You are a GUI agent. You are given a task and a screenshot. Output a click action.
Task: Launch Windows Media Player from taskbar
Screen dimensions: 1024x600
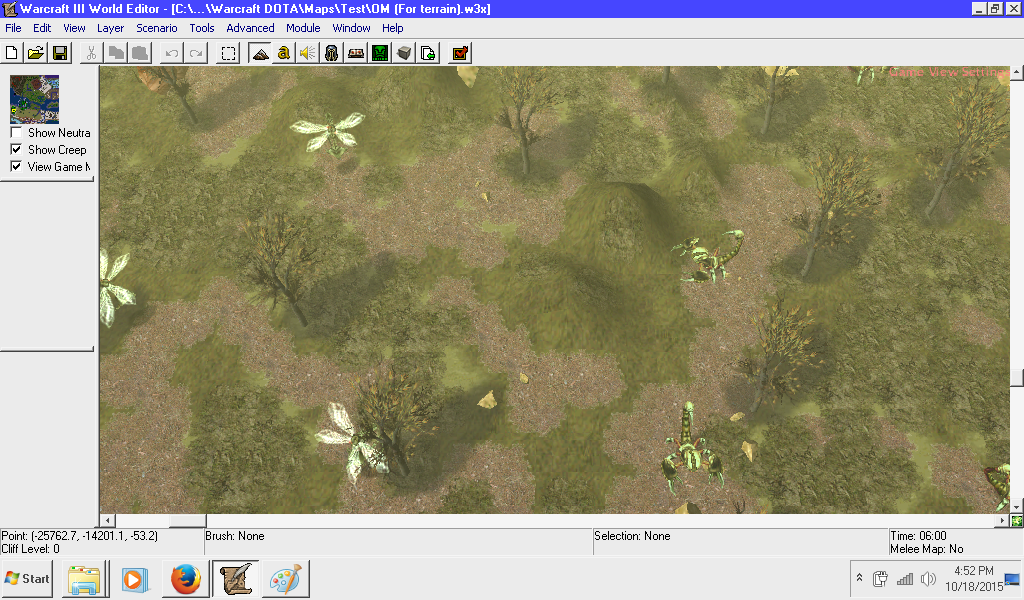click(x=135, y=578)
